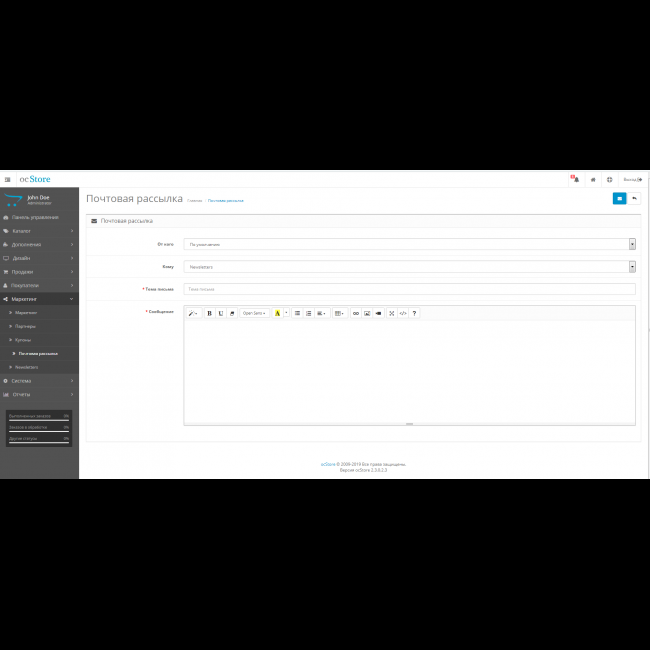Click the Bold formatting button
This screenshot has width=650, height=650.
click(x=209, y=313)
